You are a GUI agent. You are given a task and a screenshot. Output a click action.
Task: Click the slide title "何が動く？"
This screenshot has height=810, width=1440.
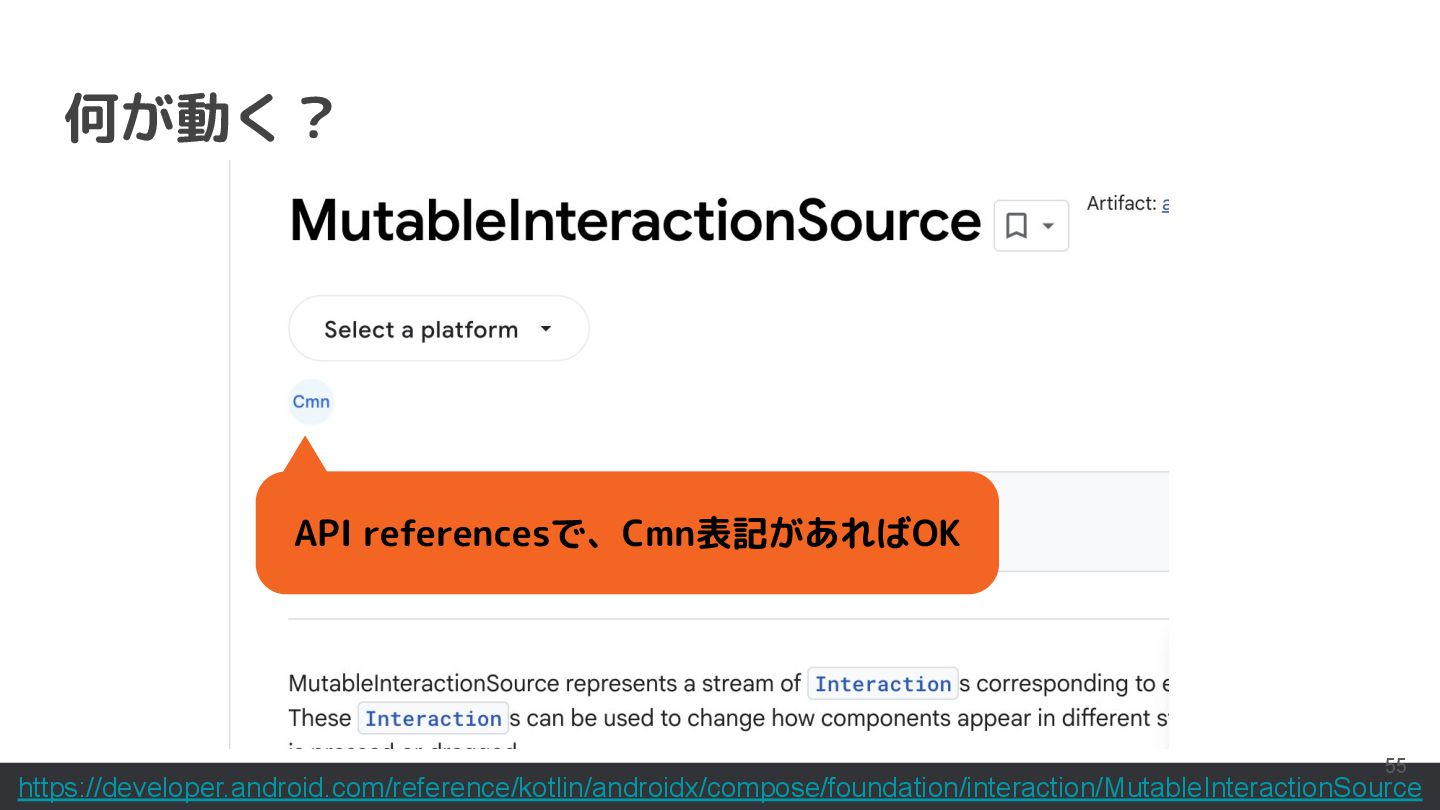click(199, 118)
